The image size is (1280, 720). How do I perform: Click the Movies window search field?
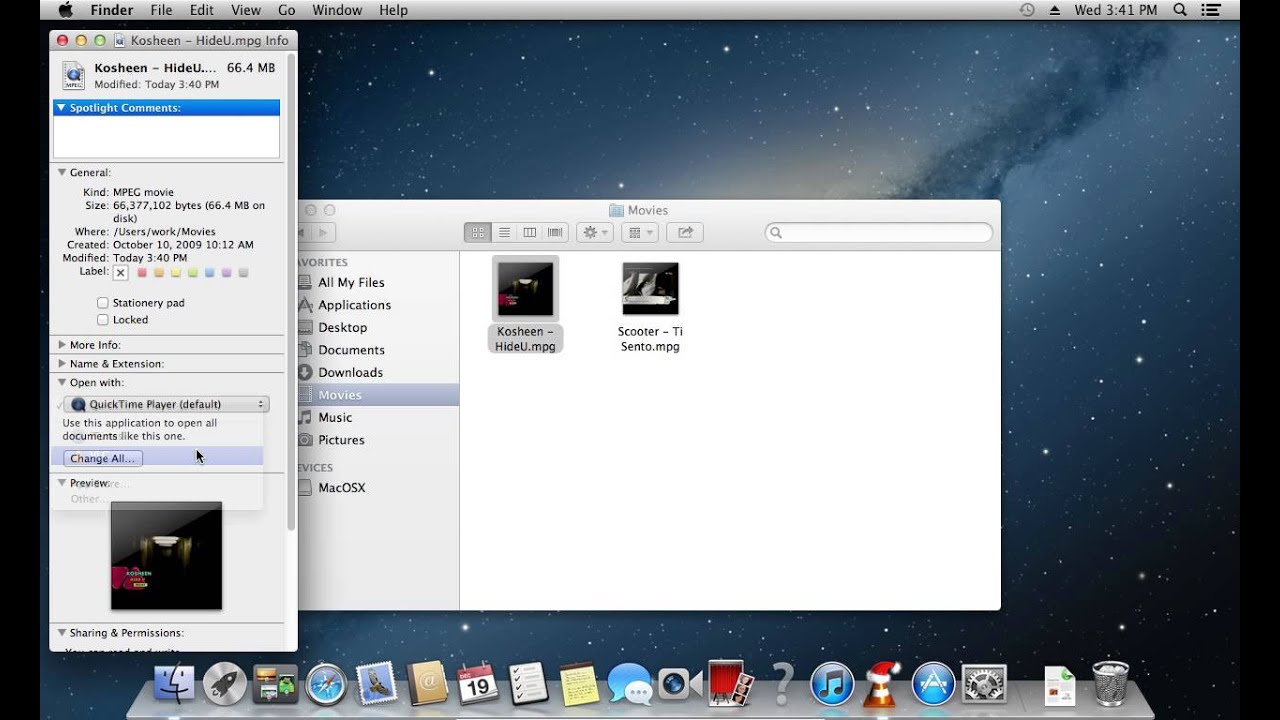(x=879, y=232)
